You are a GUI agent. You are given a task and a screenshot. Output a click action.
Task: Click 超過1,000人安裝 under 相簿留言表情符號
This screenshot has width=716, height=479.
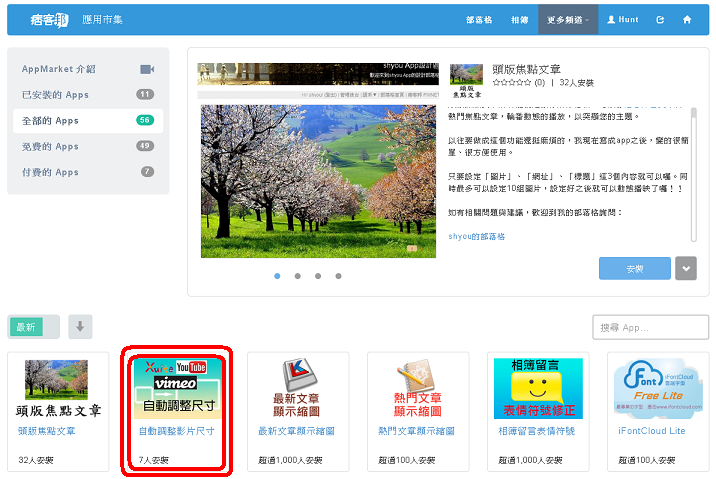530,460
